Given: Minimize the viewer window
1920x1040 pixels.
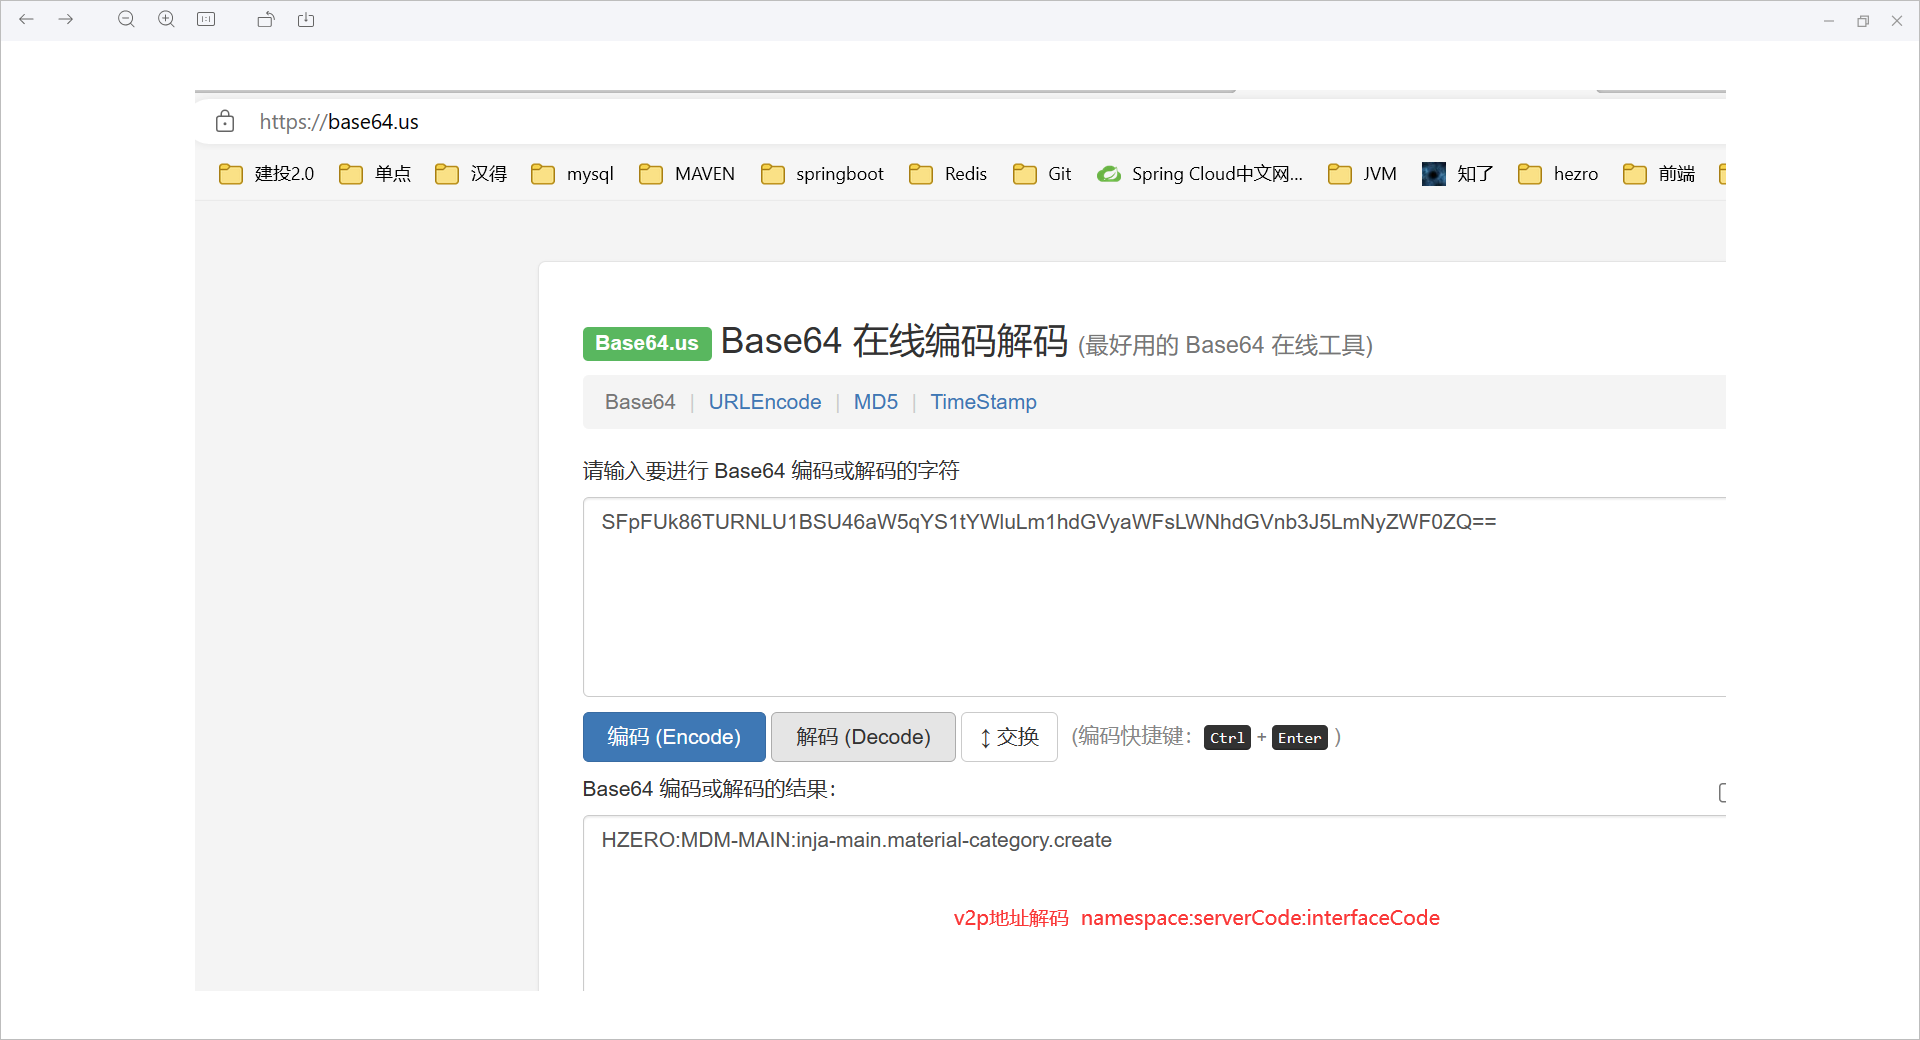Looking at the screenshot, I should tap(1828, 20).
